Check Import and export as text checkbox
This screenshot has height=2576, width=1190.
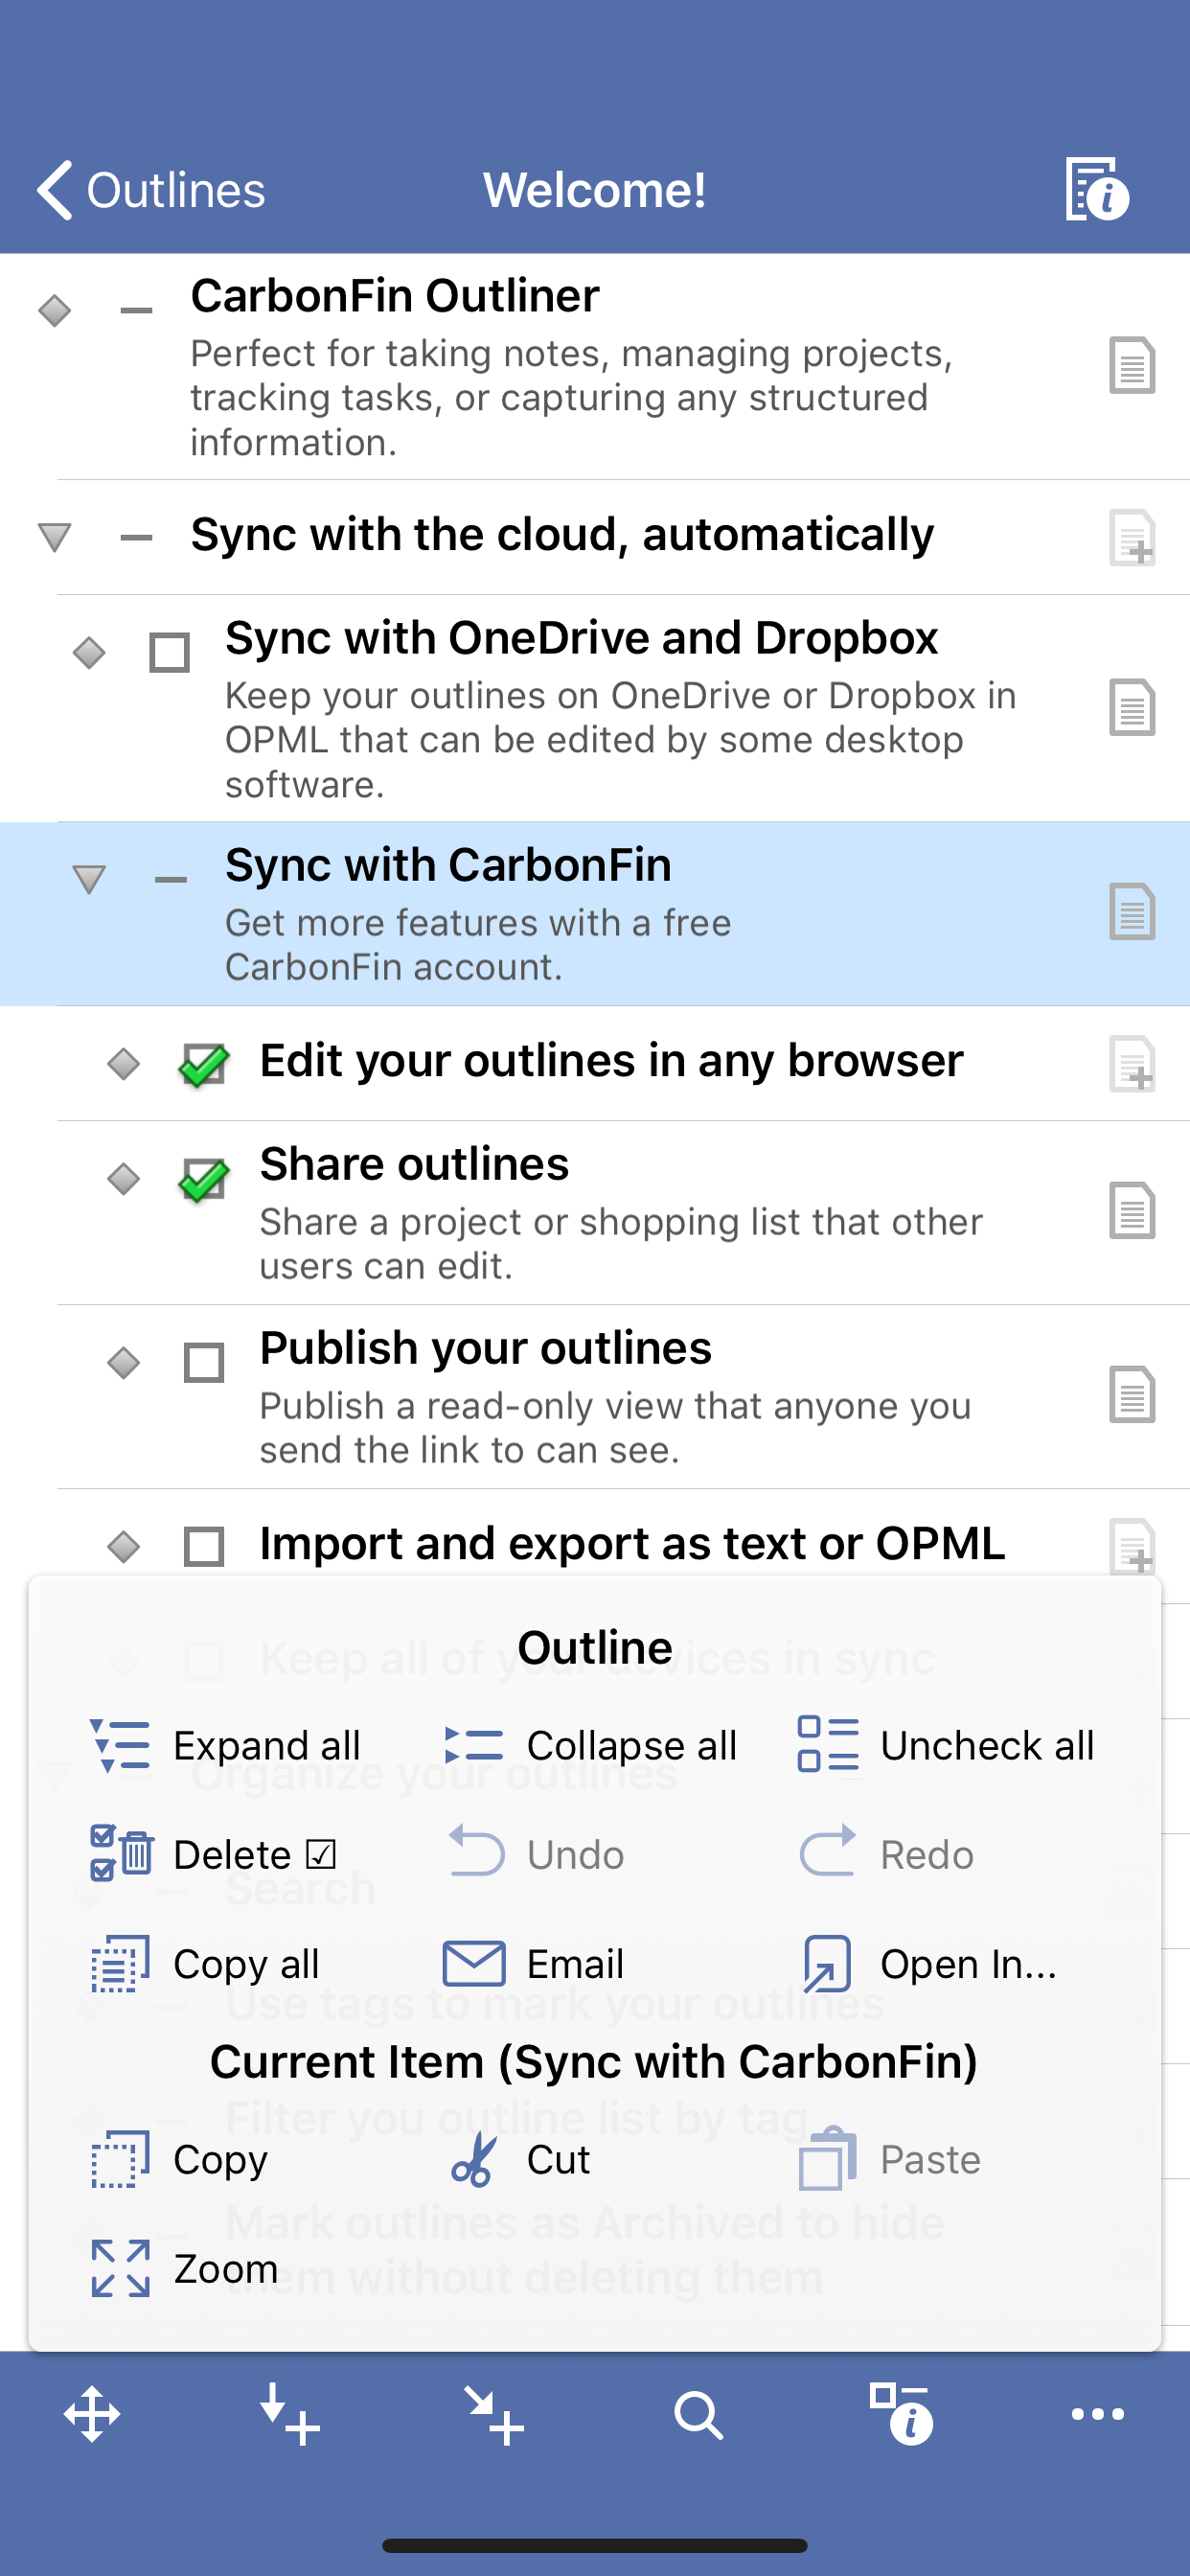point(204,1546)
